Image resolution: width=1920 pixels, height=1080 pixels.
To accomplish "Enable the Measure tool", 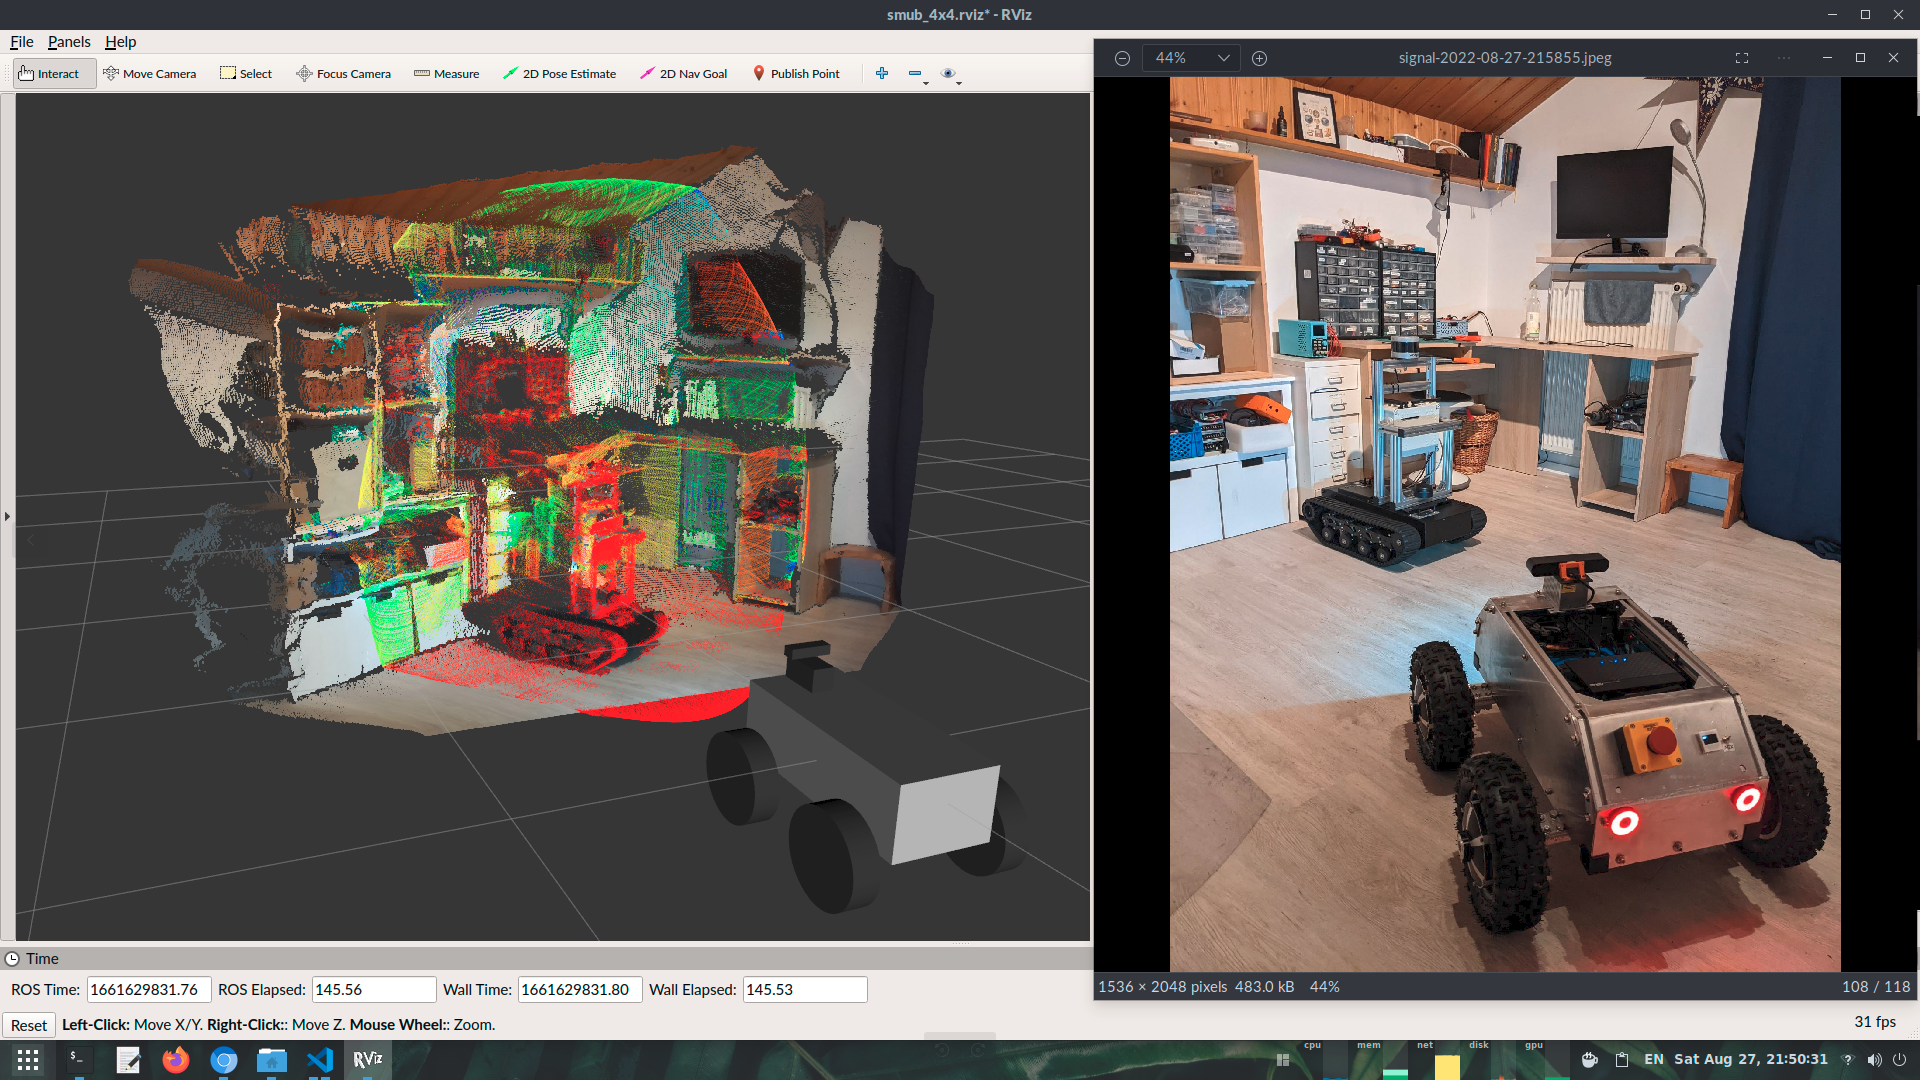I will click(446, 73).
